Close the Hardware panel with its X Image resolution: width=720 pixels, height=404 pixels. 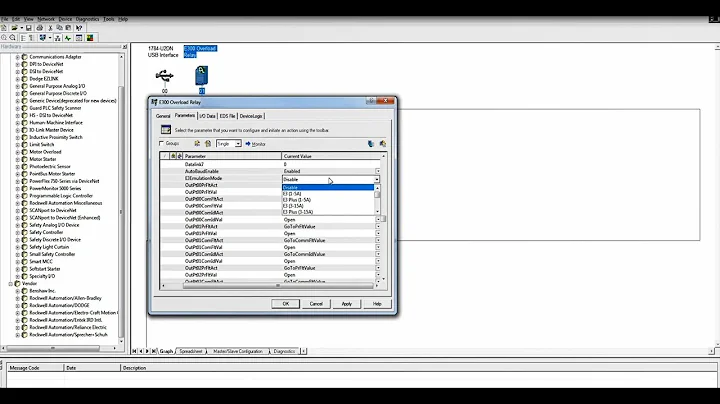point(124,47)
